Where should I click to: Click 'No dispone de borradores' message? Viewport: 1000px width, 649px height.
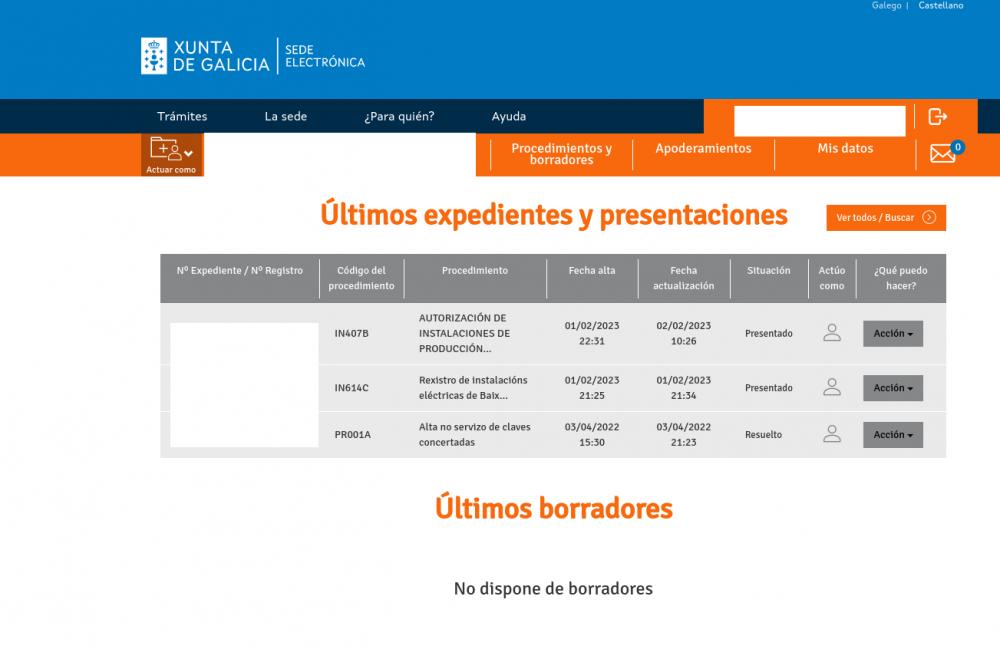coord(554,588)
